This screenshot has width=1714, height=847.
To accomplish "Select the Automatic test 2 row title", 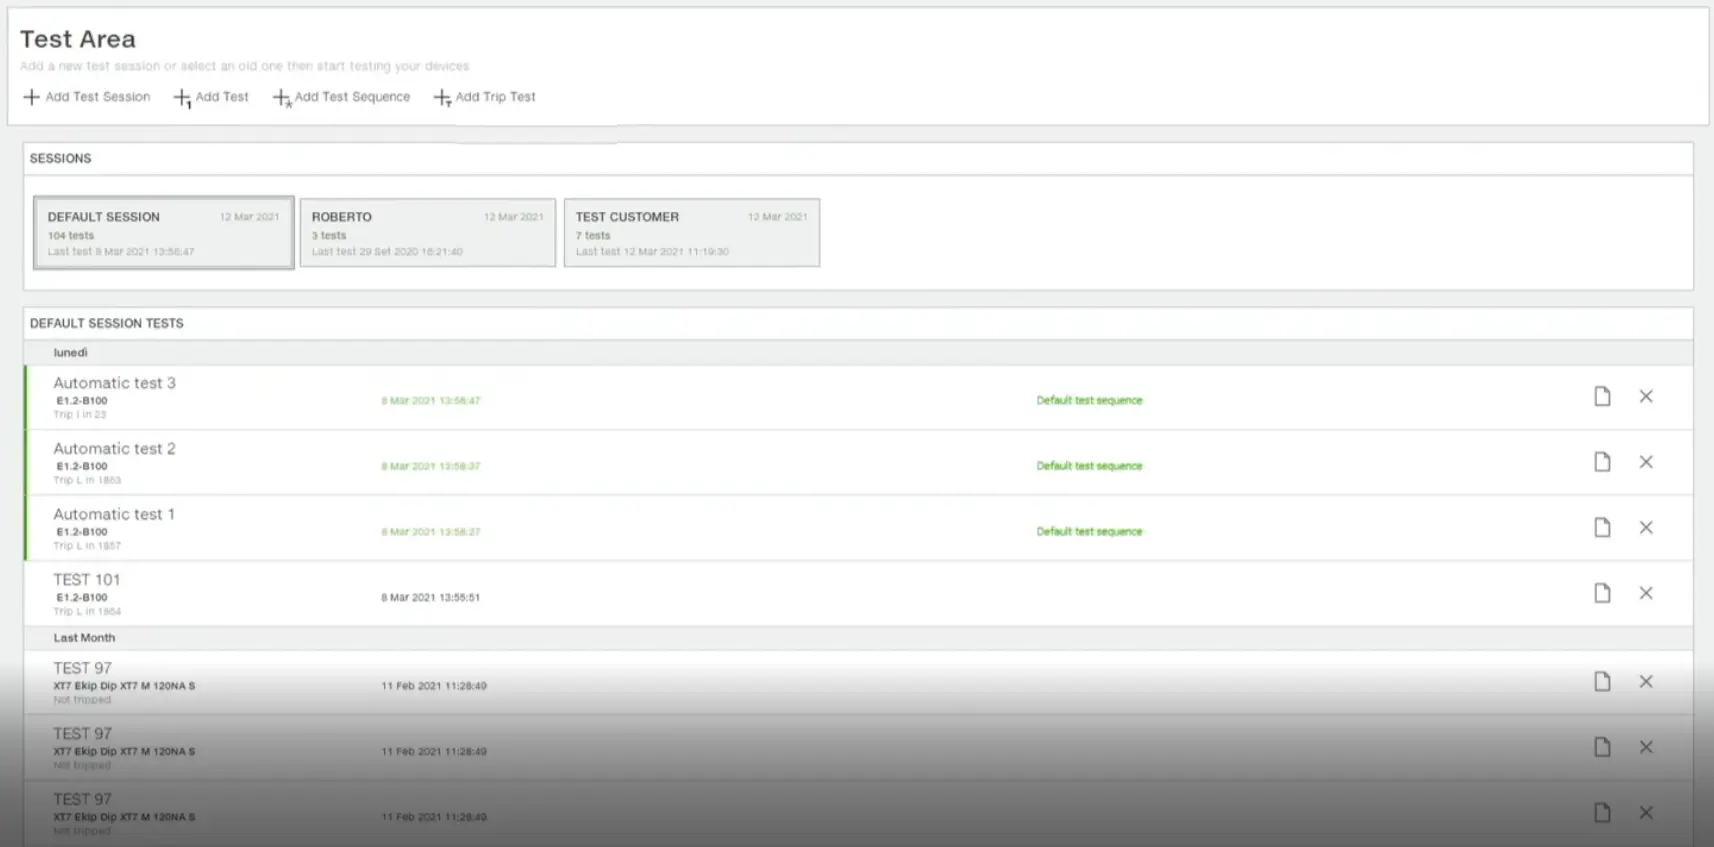I will 114,449.
